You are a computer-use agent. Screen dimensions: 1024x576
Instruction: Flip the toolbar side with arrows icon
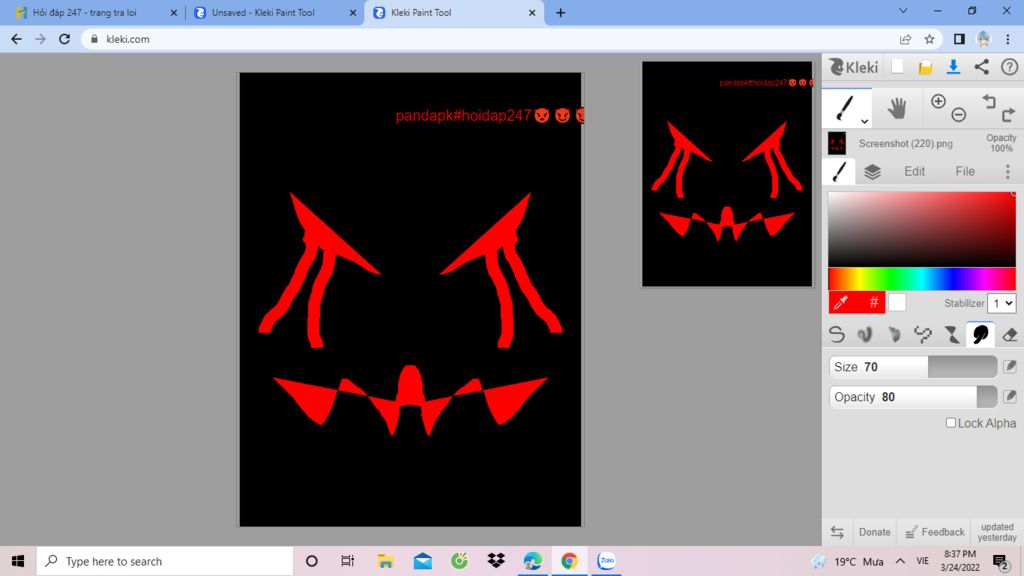pyautogui.click(x=837, y=532)
